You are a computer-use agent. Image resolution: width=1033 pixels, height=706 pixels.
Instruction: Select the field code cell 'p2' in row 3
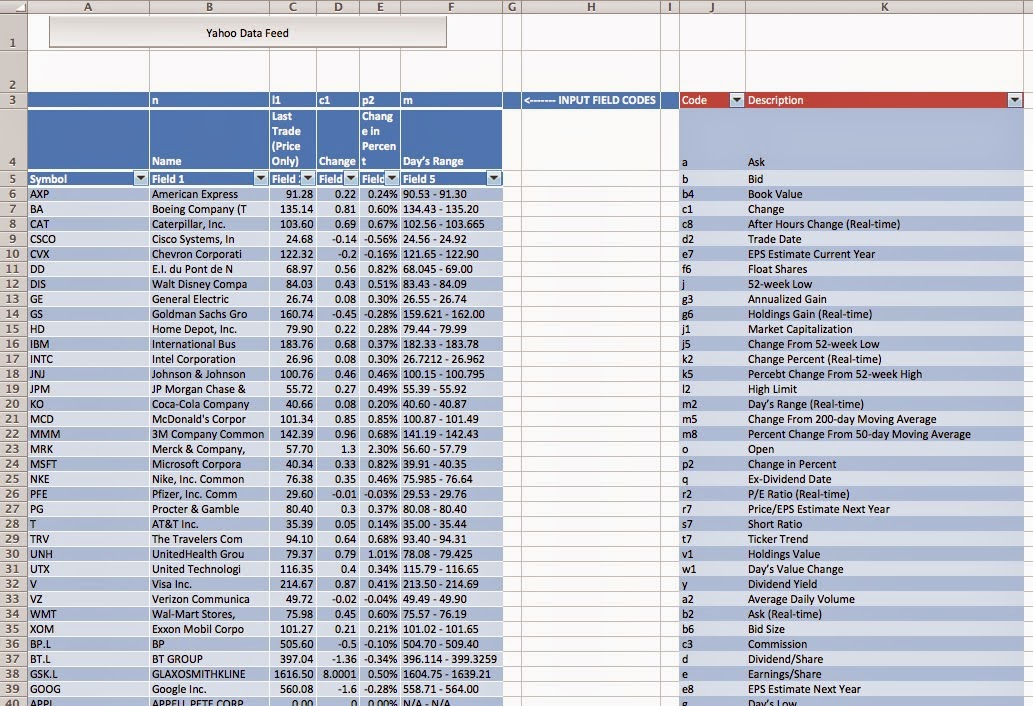[x=379, y=100]
